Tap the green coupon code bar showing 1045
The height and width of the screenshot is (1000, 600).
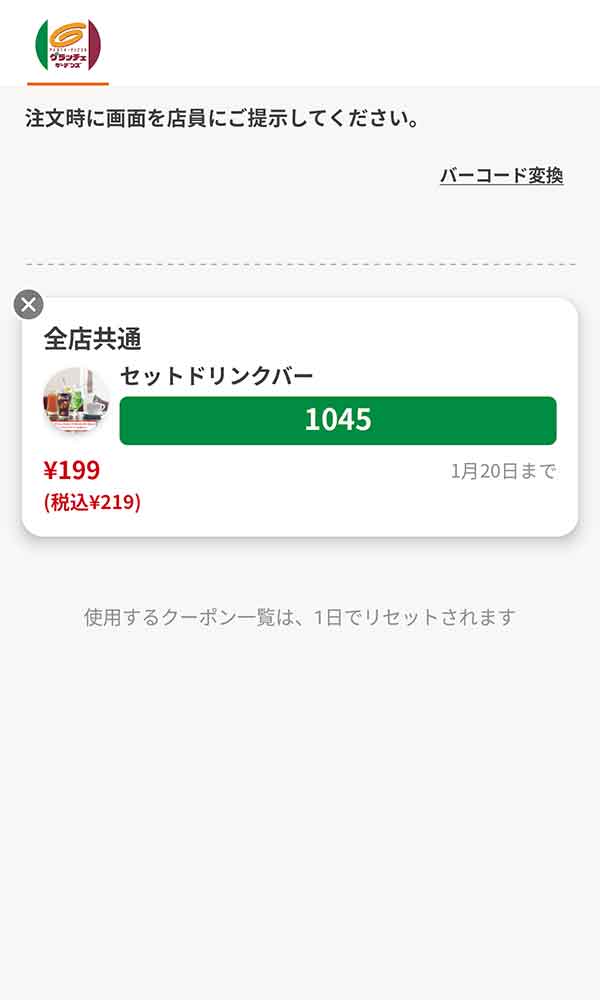337,421
